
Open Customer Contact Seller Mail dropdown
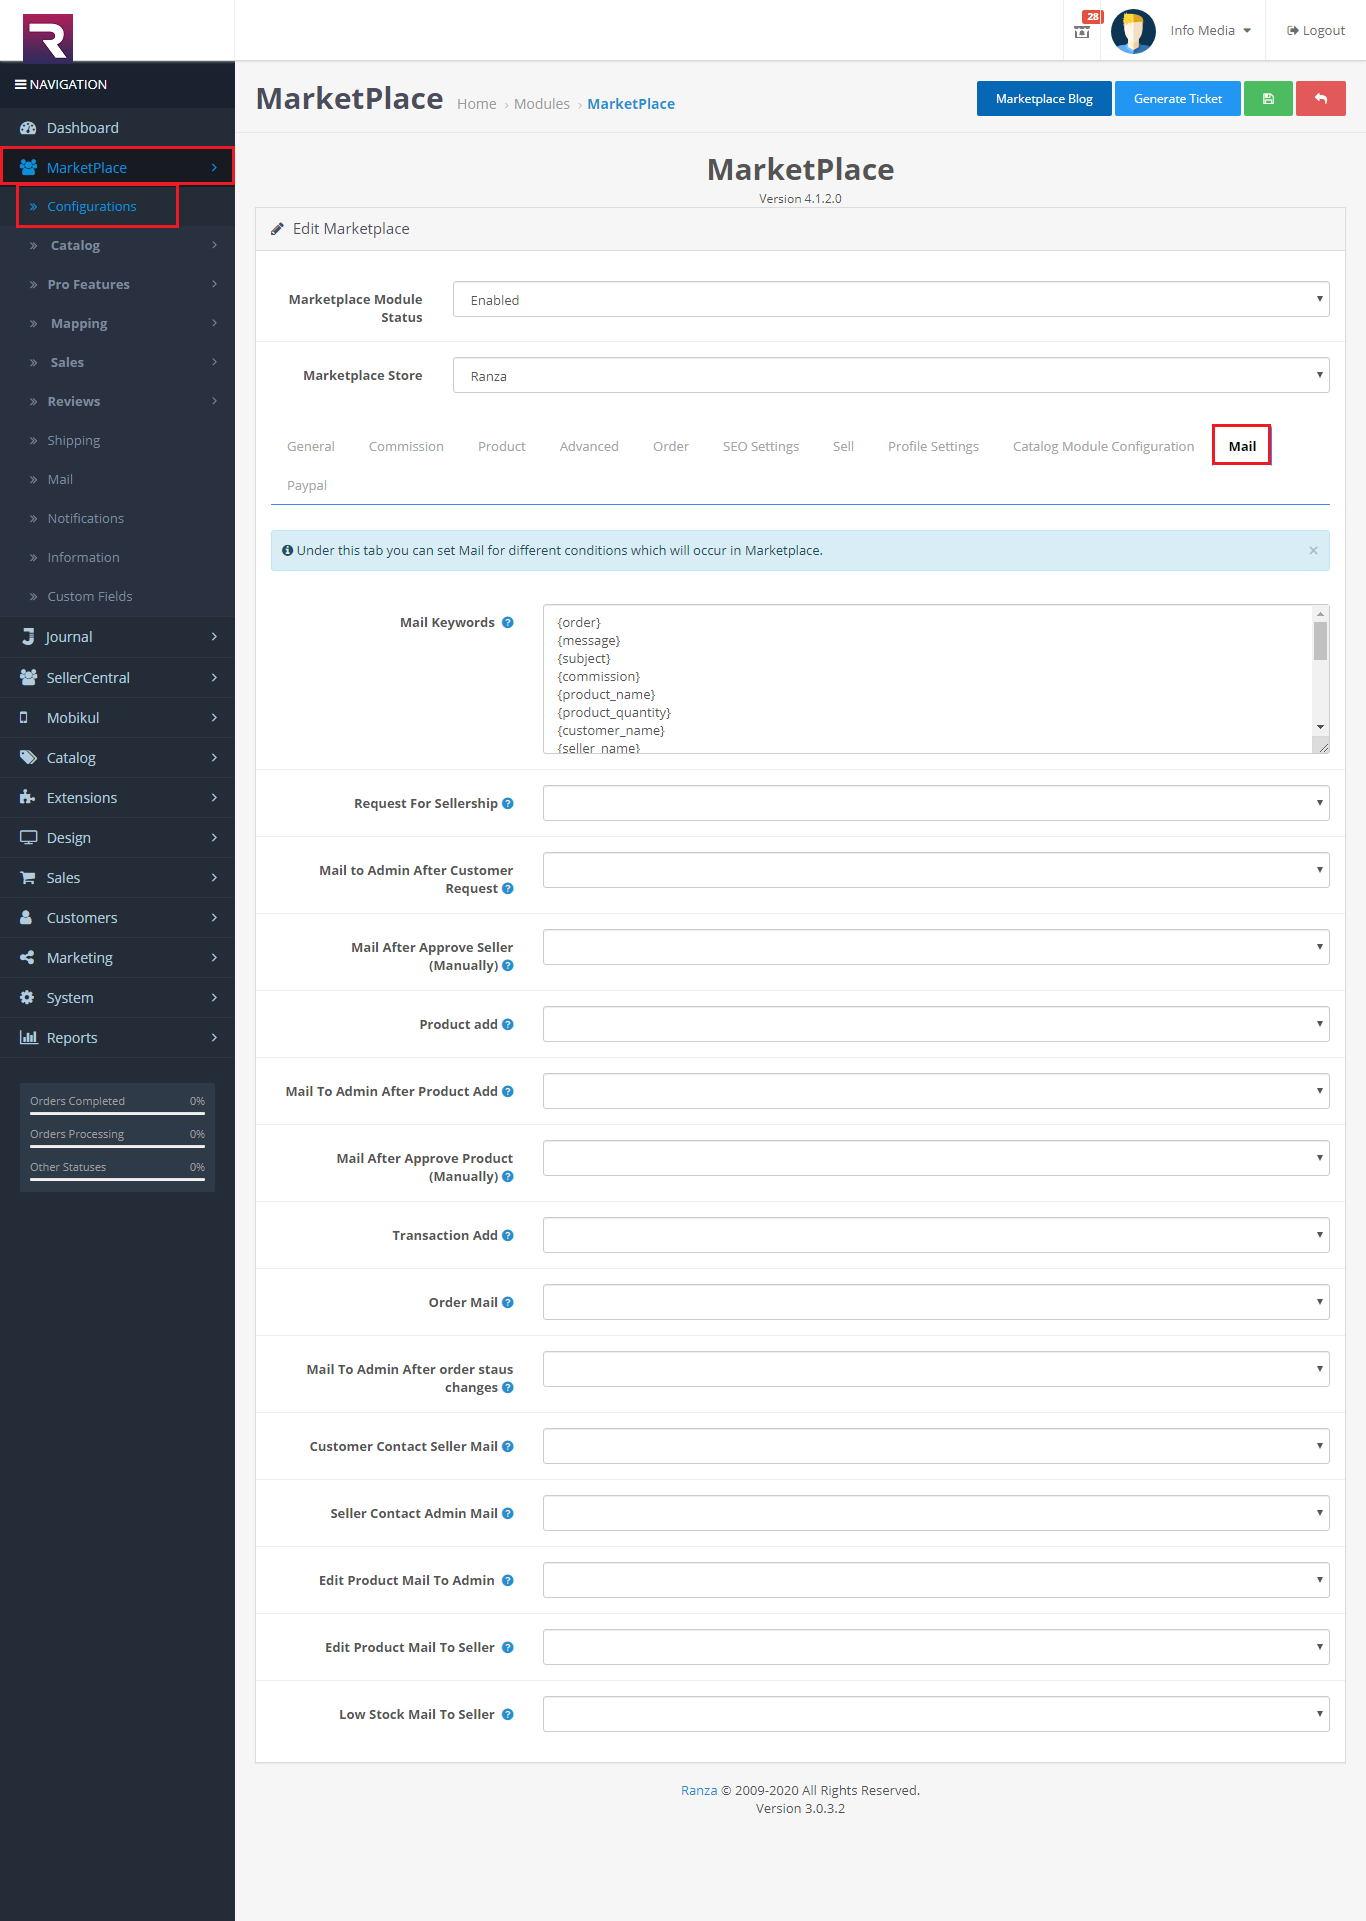point(936,1446)
